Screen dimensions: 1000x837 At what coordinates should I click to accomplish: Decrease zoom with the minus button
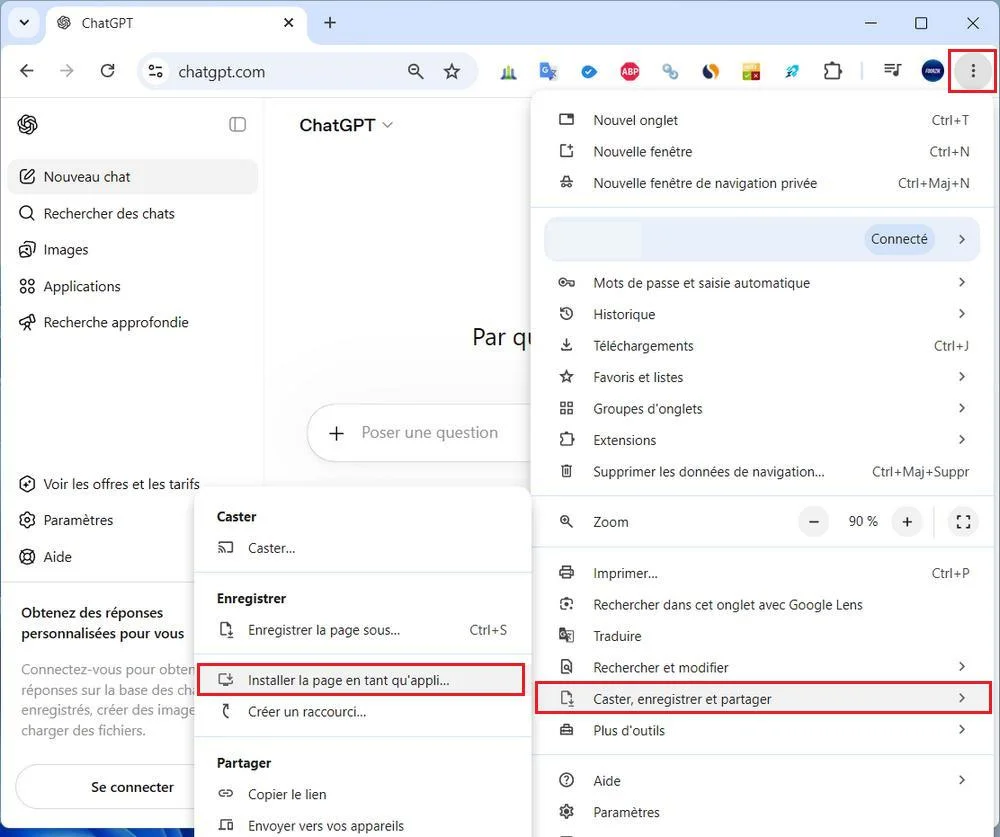[814, 522]
